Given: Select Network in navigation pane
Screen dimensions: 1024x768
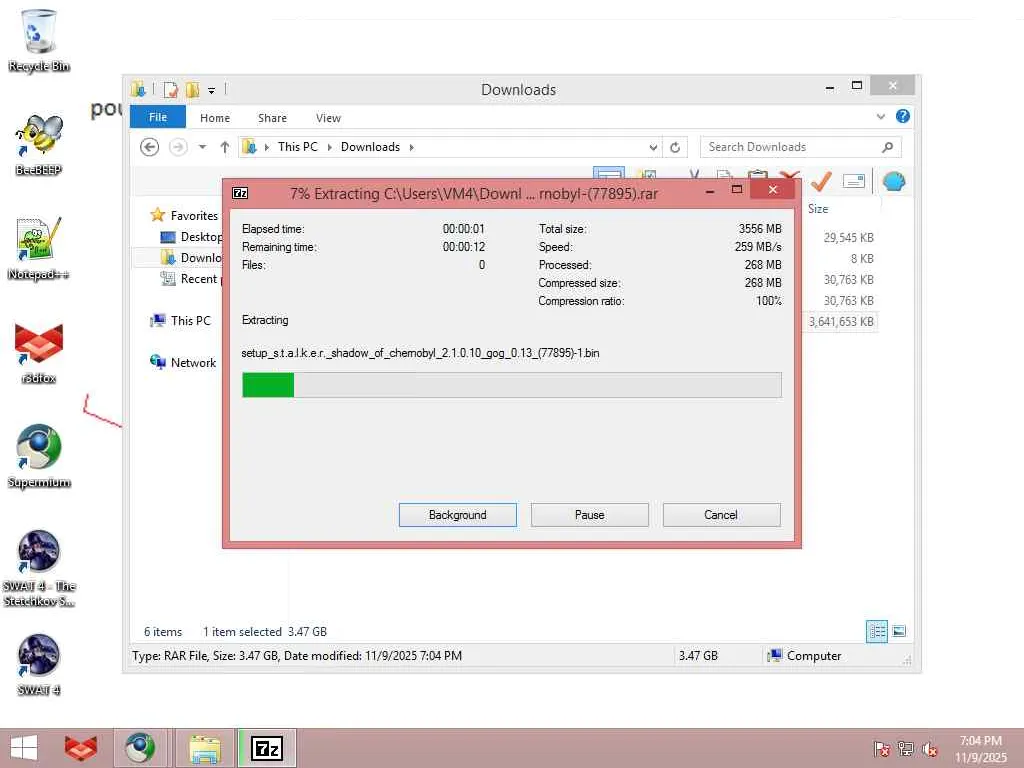Looking at the screenshot, I should pos(184,362).
